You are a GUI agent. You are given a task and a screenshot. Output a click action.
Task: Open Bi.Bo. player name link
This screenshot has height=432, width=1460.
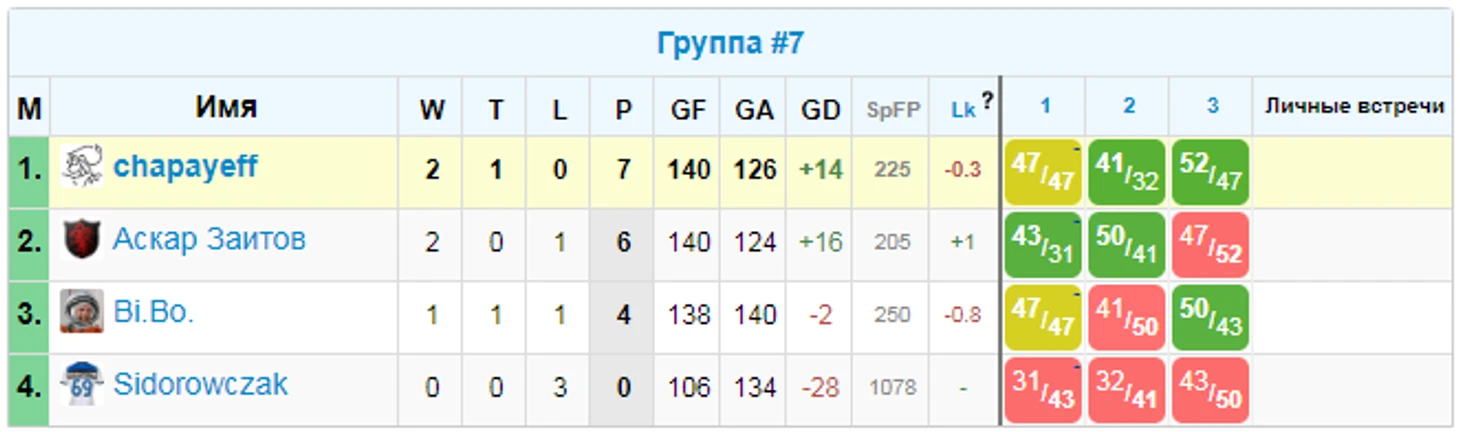click(153, 312)
